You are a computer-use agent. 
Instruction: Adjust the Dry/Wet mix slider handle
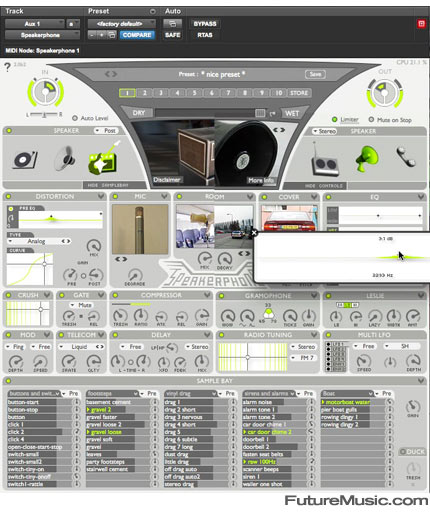click(x=260, y=113)
